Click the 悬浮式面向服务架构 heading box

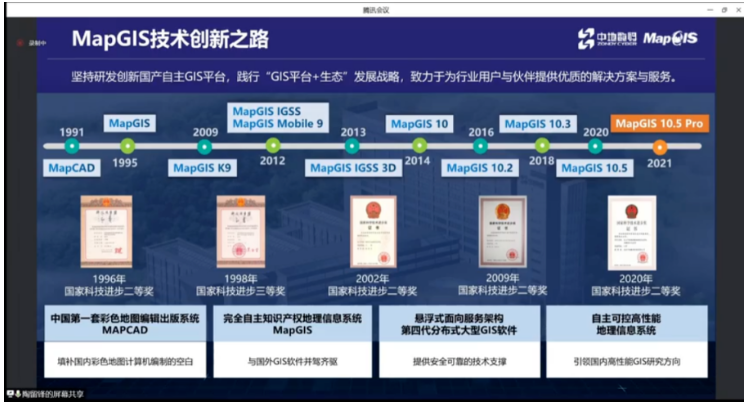pos(459,324)
